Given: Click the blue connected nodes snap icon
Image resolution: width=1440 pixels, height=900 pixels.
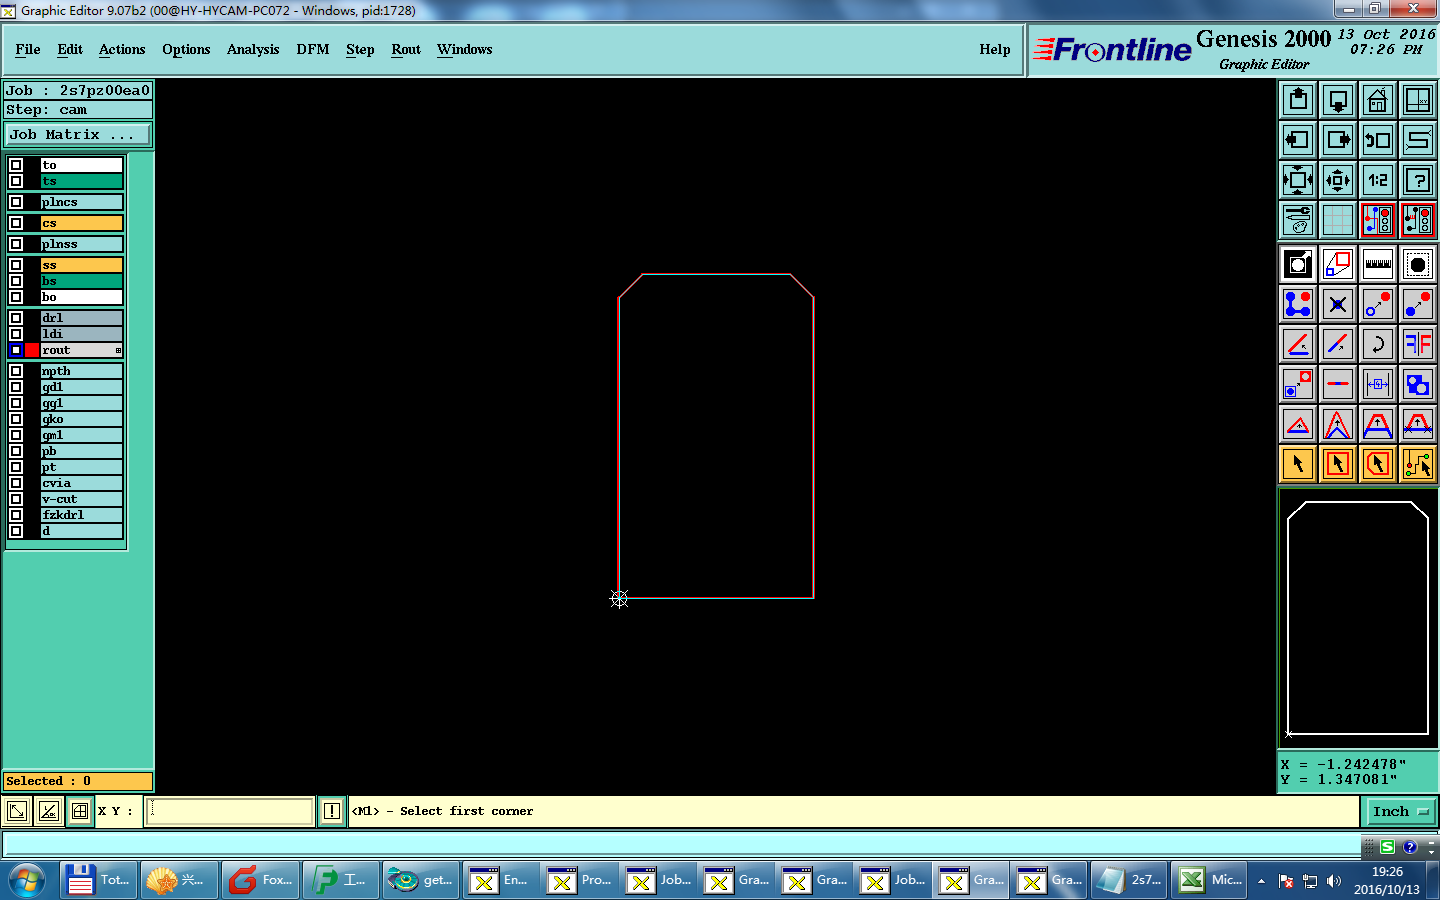Looking at the screenshot, I should coord(1298,304).
